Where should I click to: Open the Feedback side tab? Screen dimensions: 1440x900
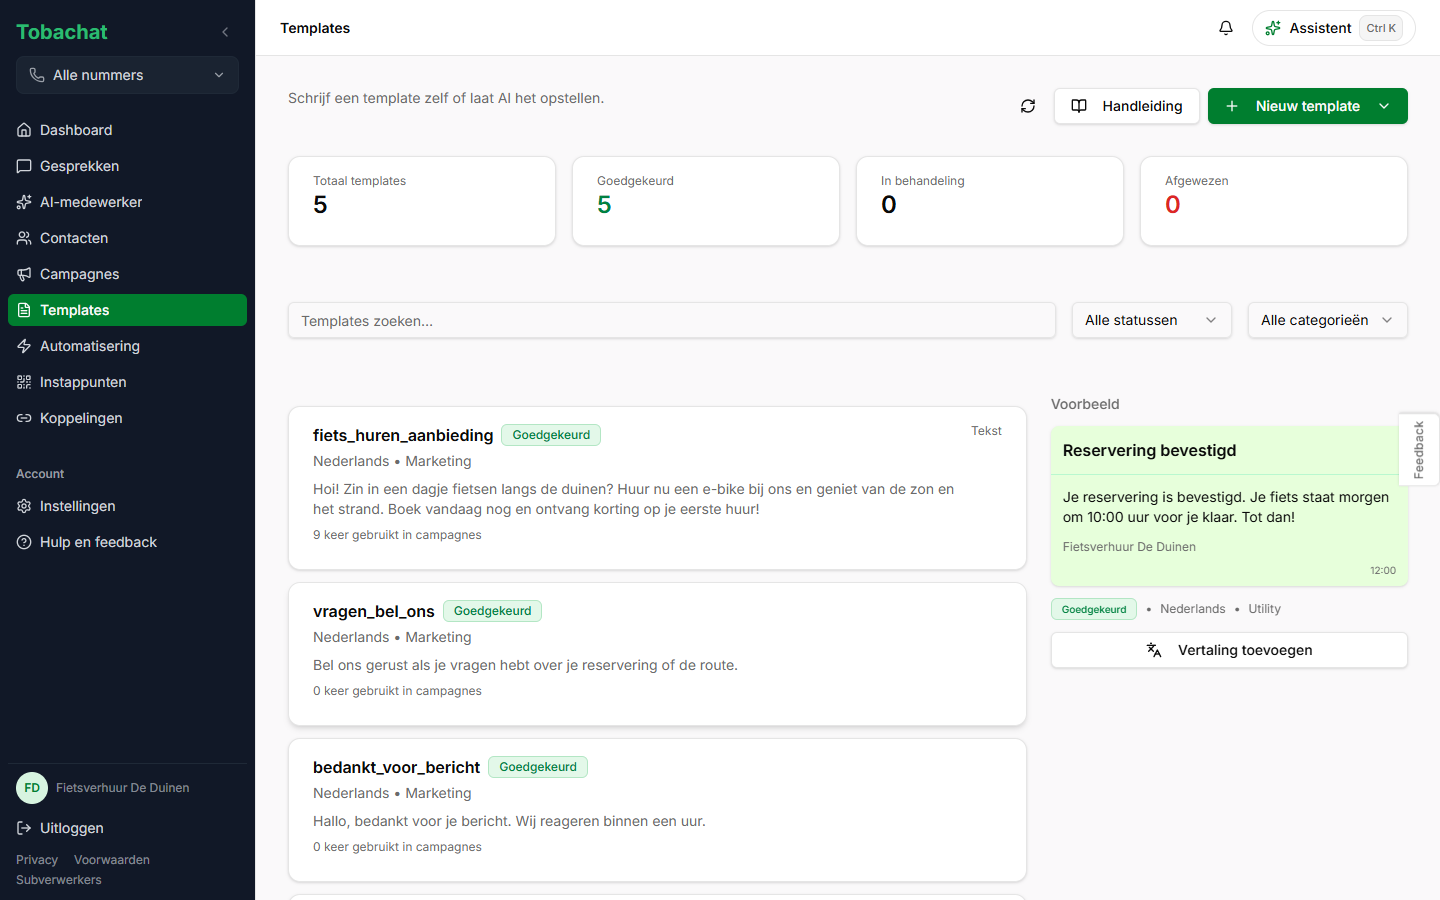1419,450
